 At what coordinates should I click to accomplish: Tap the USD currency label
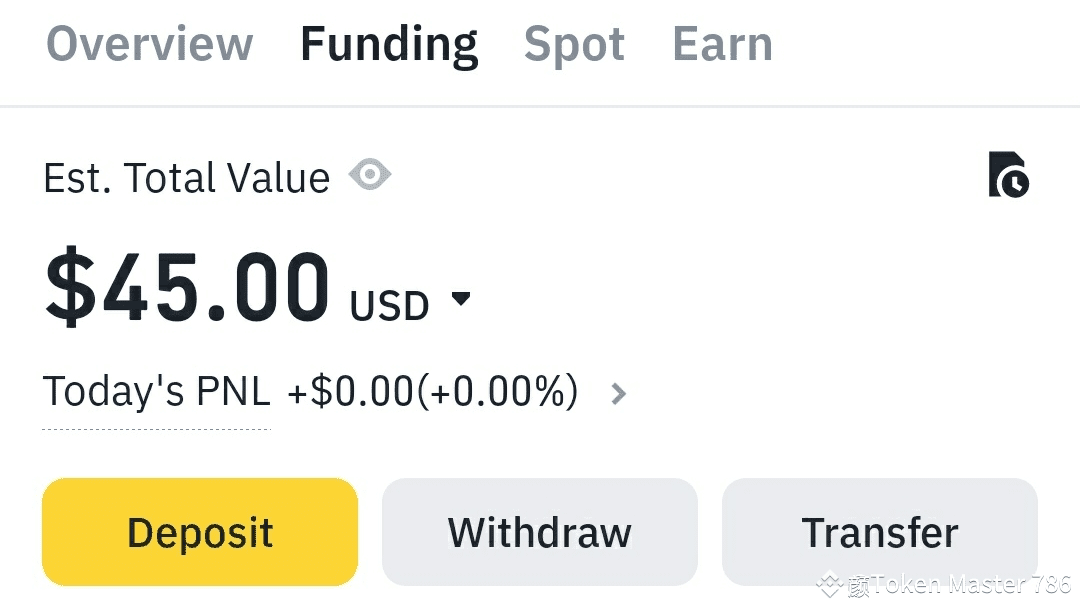click(389, 306)
